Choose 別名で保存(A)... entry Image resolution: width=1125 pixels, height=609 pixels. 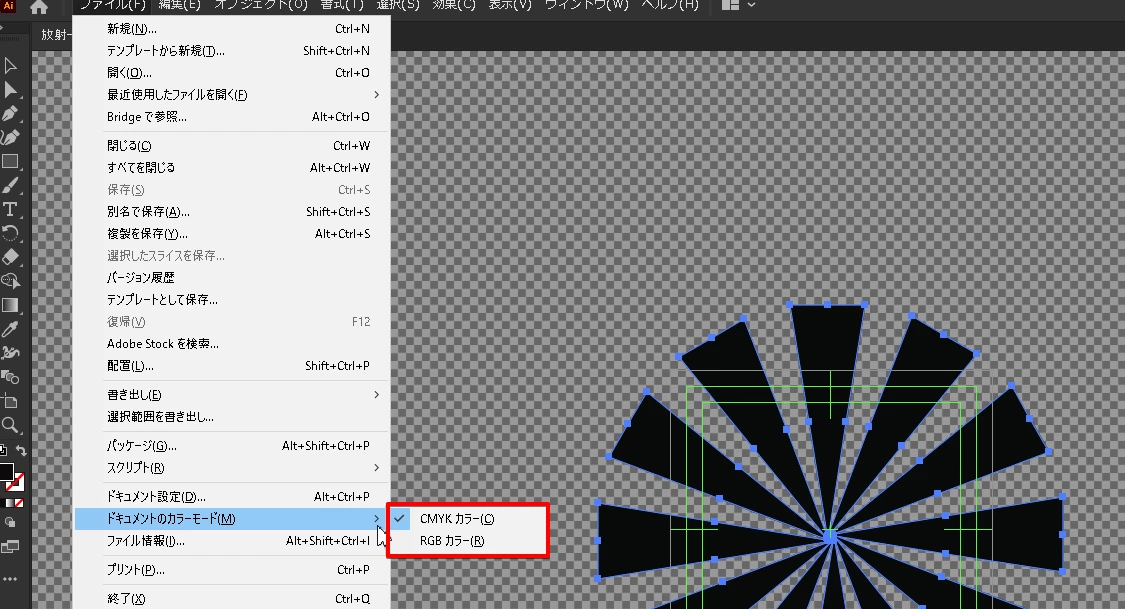(232, 212)
